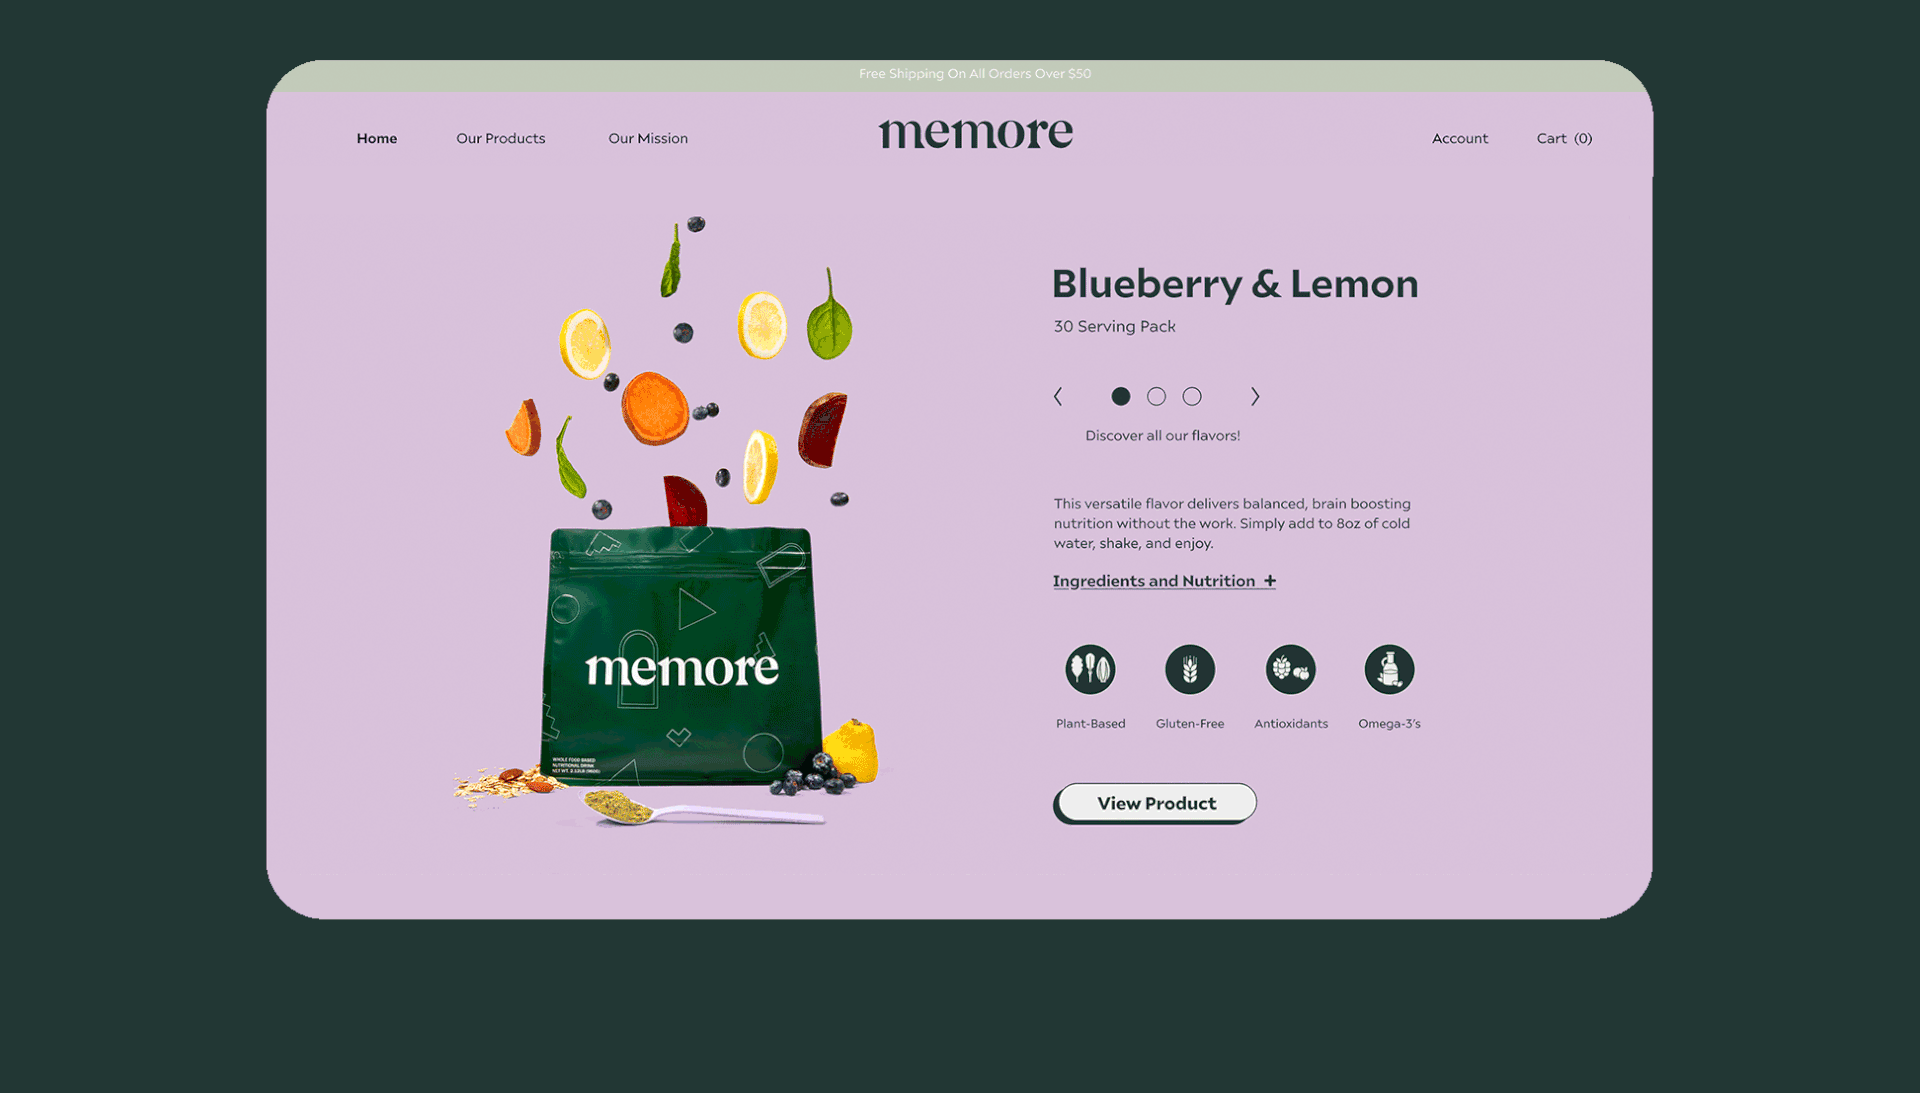Open the Our Products menu
This screenshot has height=1093, width=1920.
coord(501,138)
